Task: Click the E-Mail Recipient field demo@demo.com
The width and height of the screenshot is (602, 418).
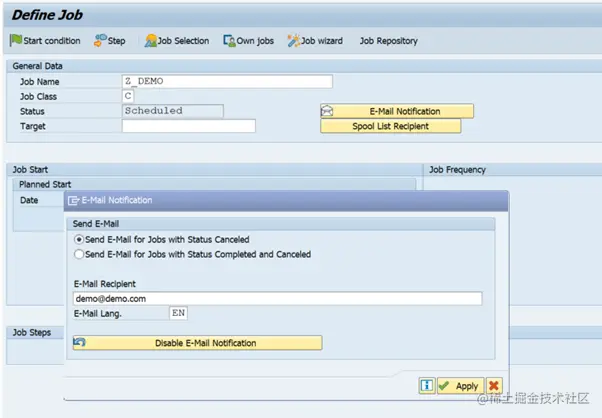Action: pyautogui.click(x=278, y=299)
